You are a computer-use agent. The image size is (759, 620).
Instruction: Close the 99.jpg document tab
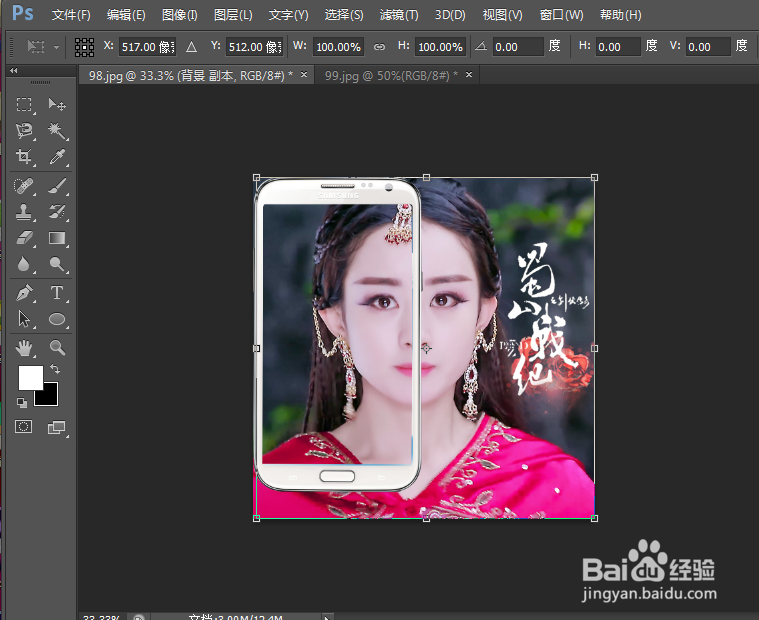click(469, 75)
